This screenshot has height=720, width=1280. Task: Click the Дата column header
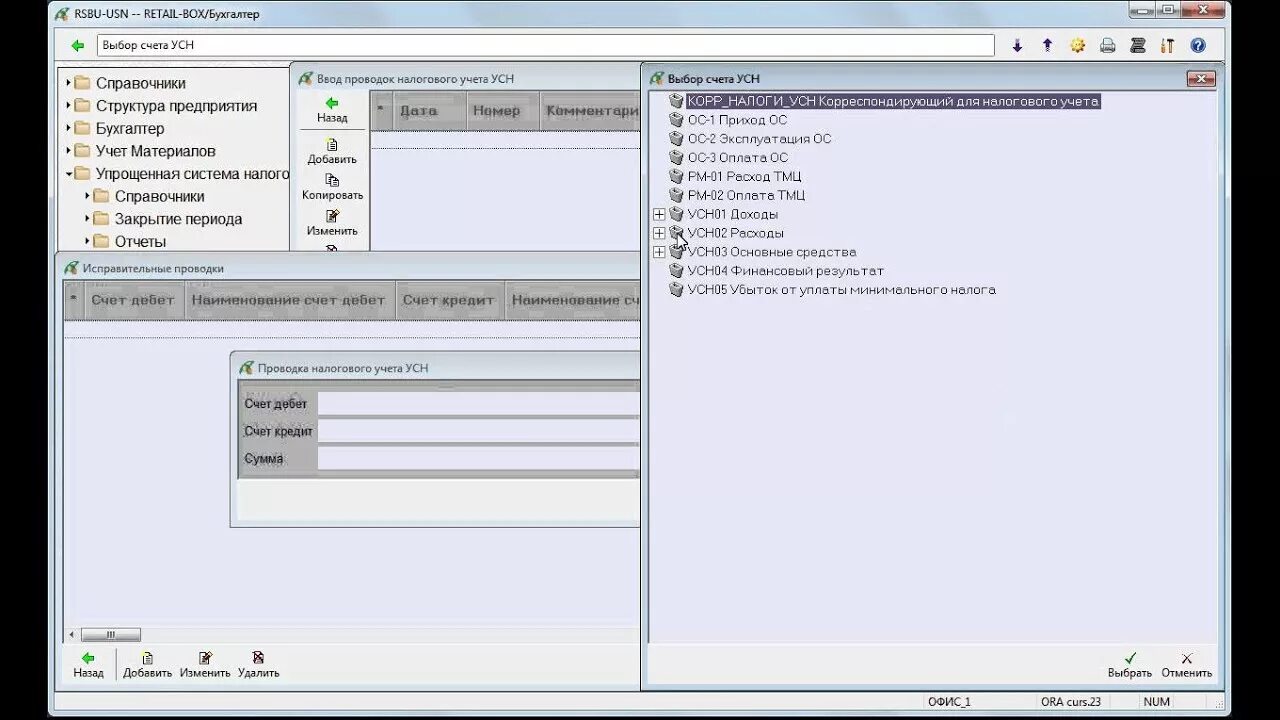pos(430,111)
